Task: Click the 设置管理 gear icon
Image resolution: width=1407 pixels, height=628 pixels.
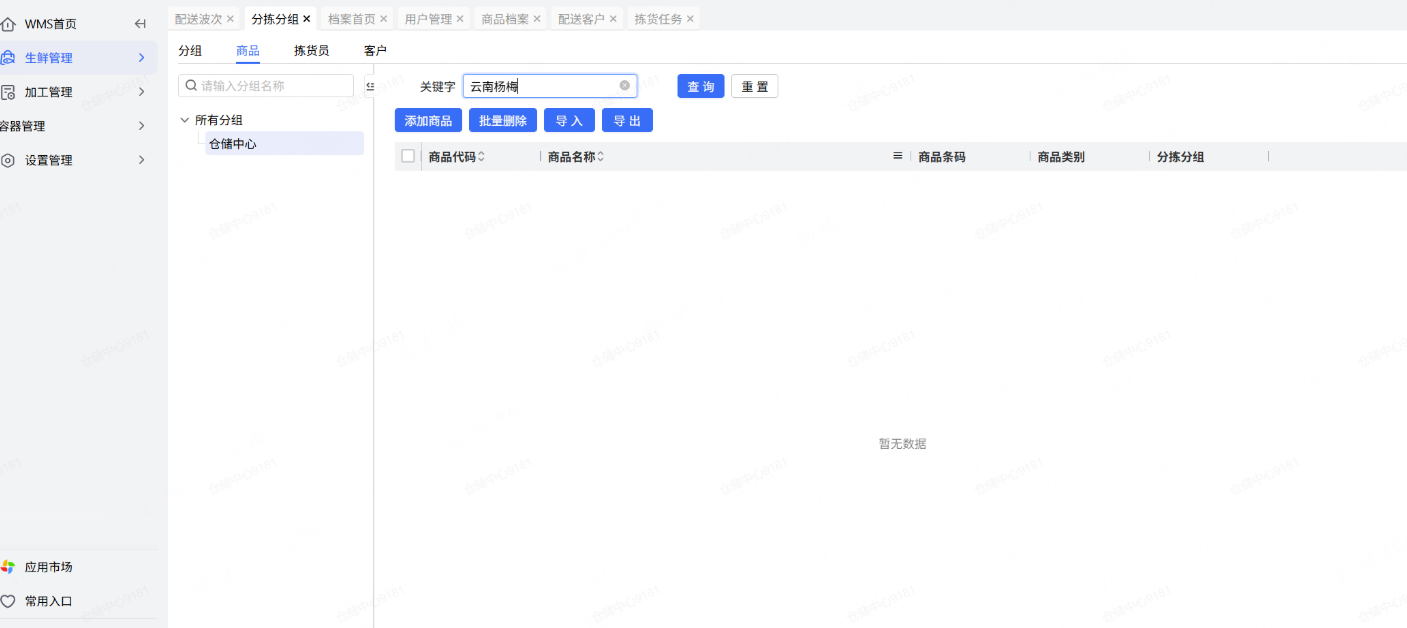Action: [8, 160]
